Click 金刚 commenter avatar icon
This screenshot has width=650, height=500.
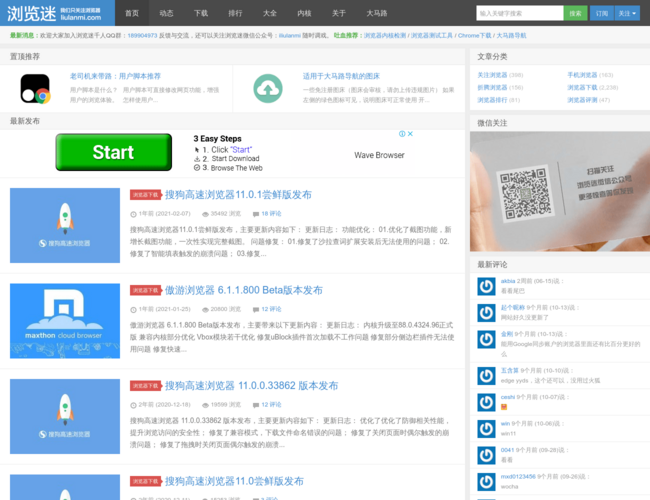[x=486, y=339]
